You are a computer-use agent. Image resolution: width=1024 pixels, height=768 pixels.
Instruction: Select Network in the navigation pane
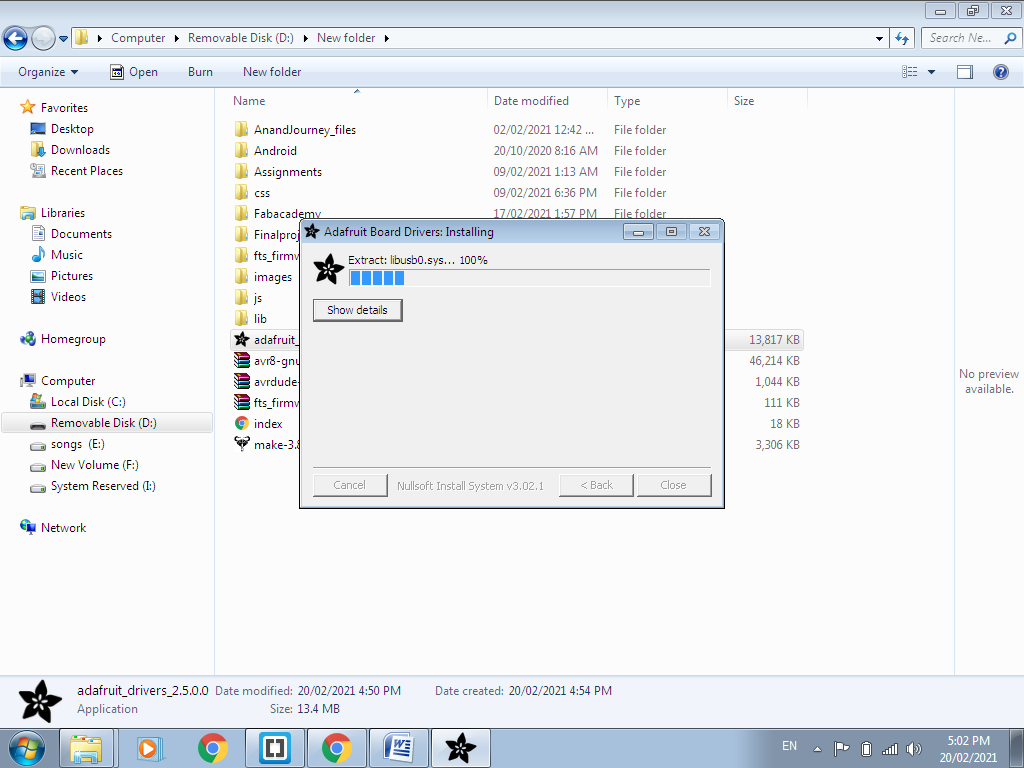click(63, 528)
